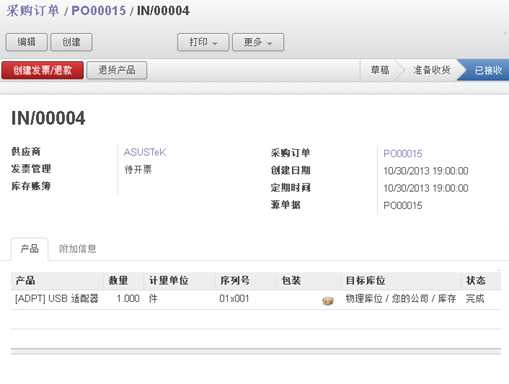
Task: Click the 定期时间 value 10/30/2013 19:00:00
Action: click(426, 188)
